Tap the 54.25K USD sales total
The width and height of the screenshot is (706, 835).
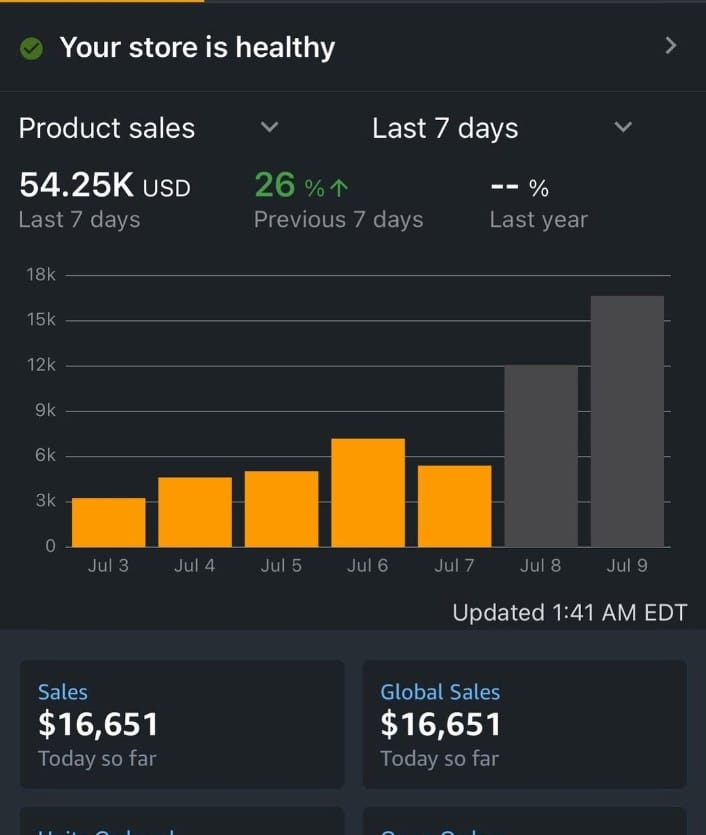point(104,185)
